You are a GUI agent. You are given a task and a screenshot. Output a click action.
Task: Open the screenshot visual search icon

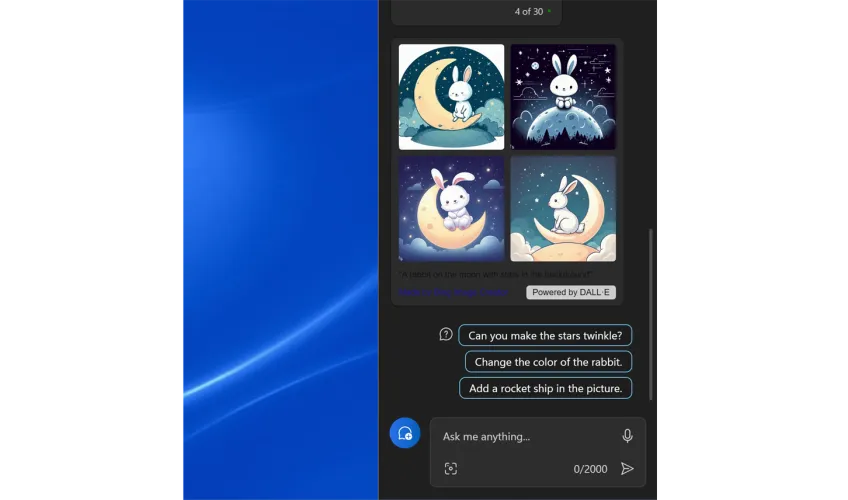coord(451,468)
